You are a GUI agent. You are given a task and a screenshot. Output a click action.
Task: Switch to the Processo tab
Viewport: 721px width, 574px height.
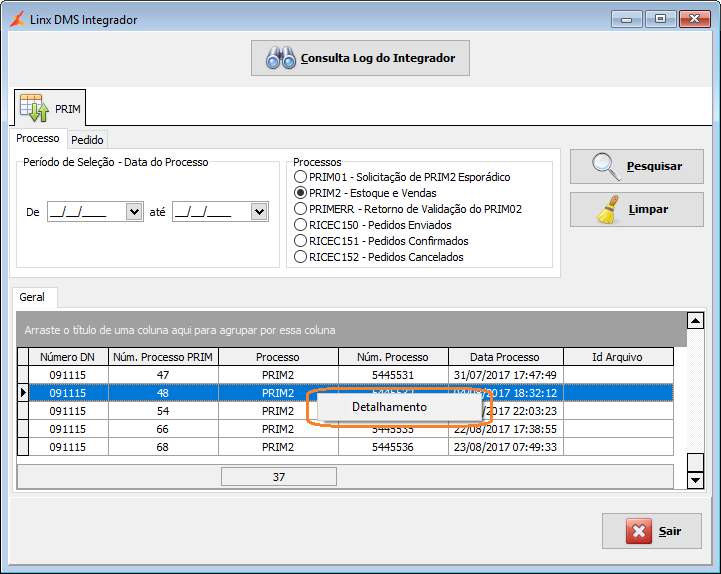[38, 138]
